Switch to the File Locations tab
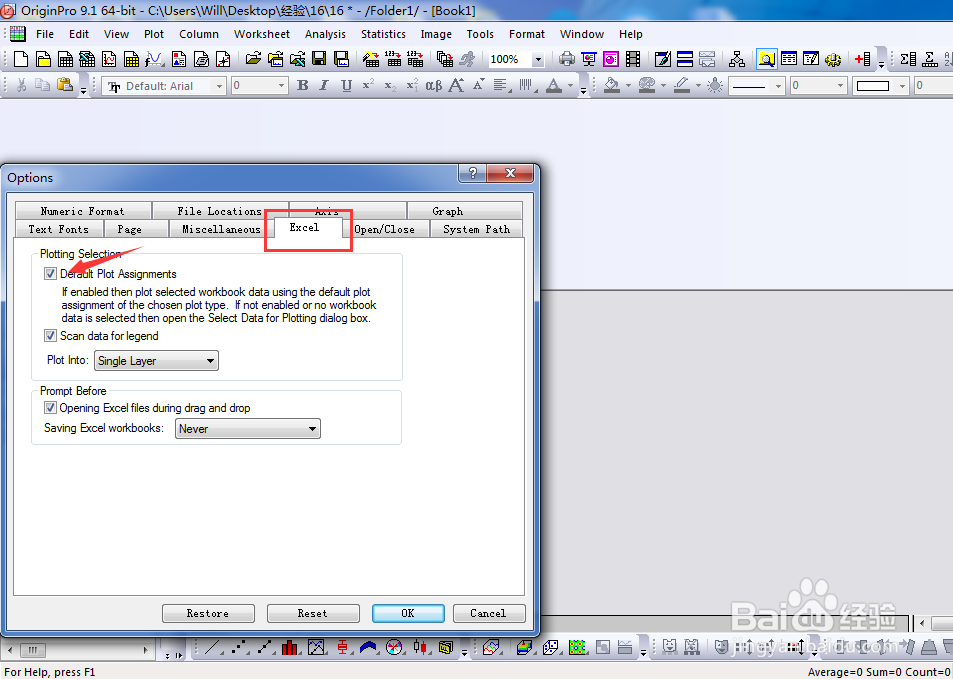953x680 pixels. pyautogui.click(x=220, y=211)
